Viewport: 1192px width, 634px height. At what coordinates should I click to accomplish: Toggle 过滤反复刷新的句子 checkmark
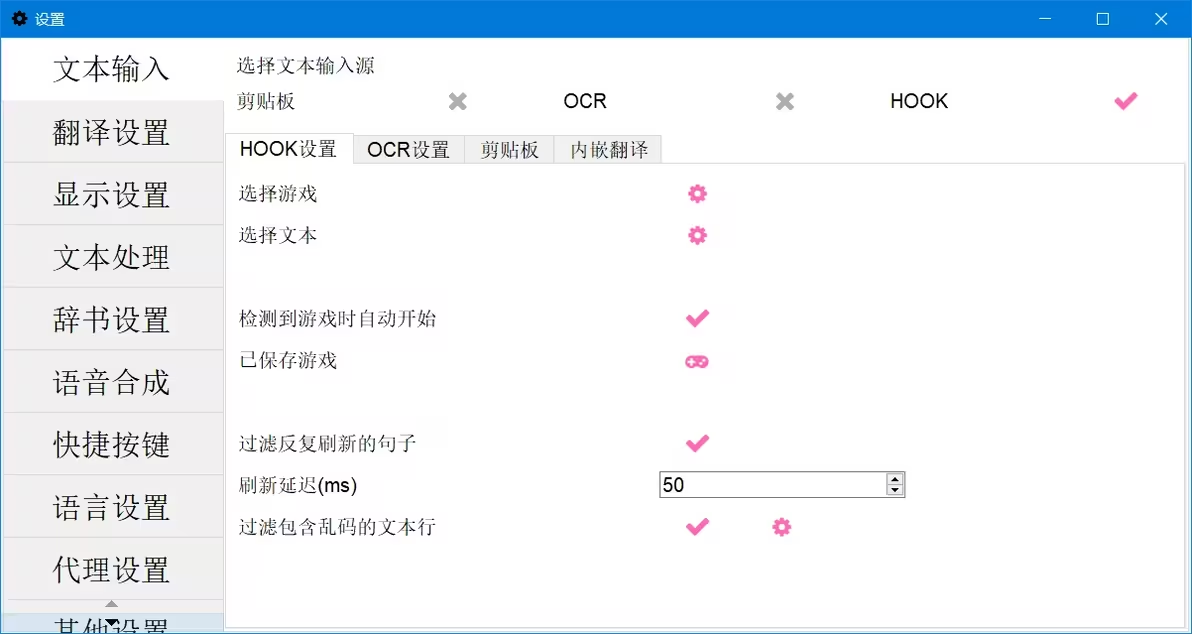click(697, 443)
